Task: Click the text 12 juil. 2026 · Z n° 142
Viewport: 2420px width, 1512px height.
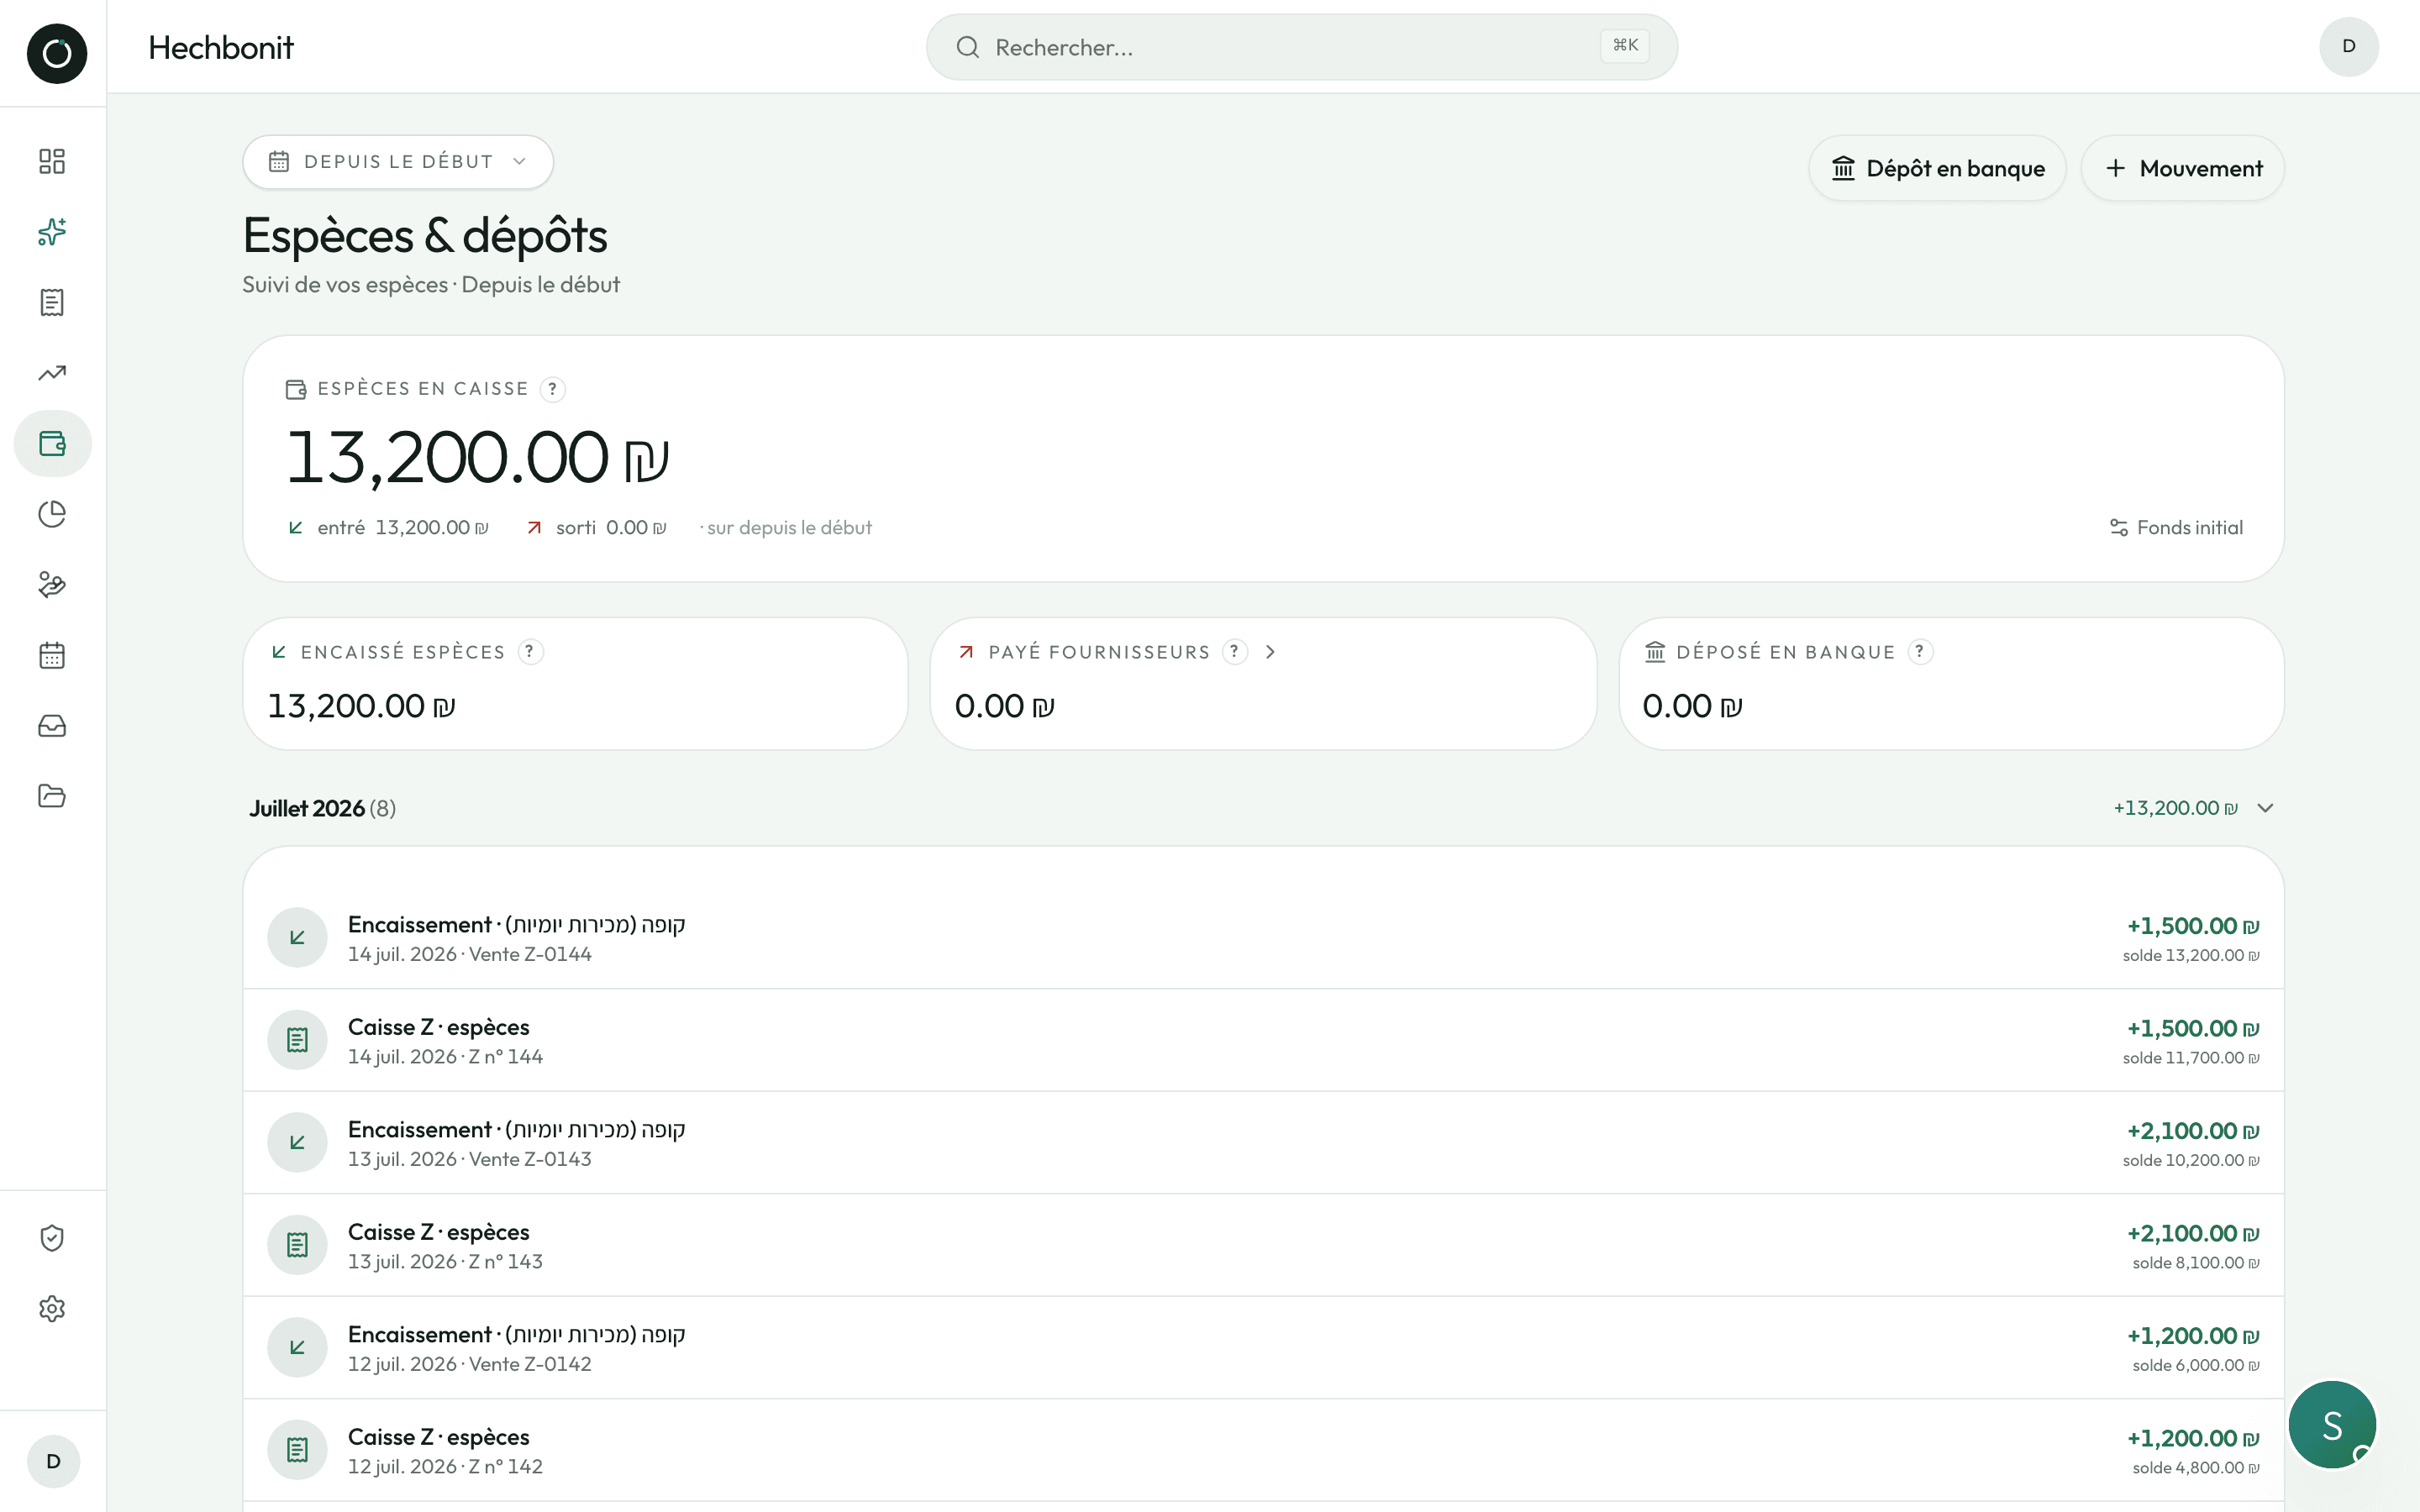Action: [445, 1467]
